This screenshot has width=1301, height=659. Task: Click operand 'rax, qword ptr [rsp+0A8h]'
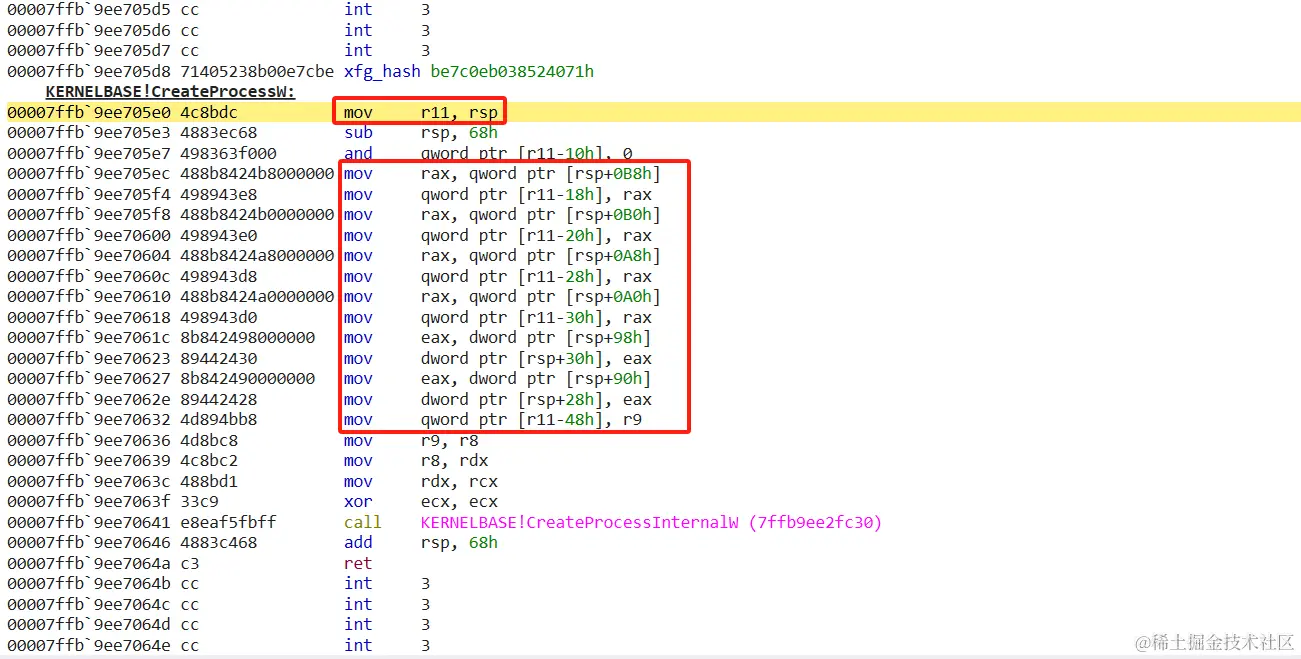[x=541, y=256]
